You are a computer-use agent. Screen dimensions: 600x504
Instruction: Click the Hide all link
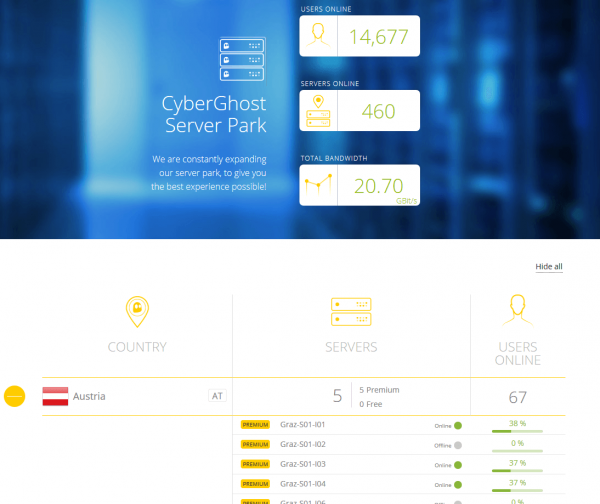[549, 266]
